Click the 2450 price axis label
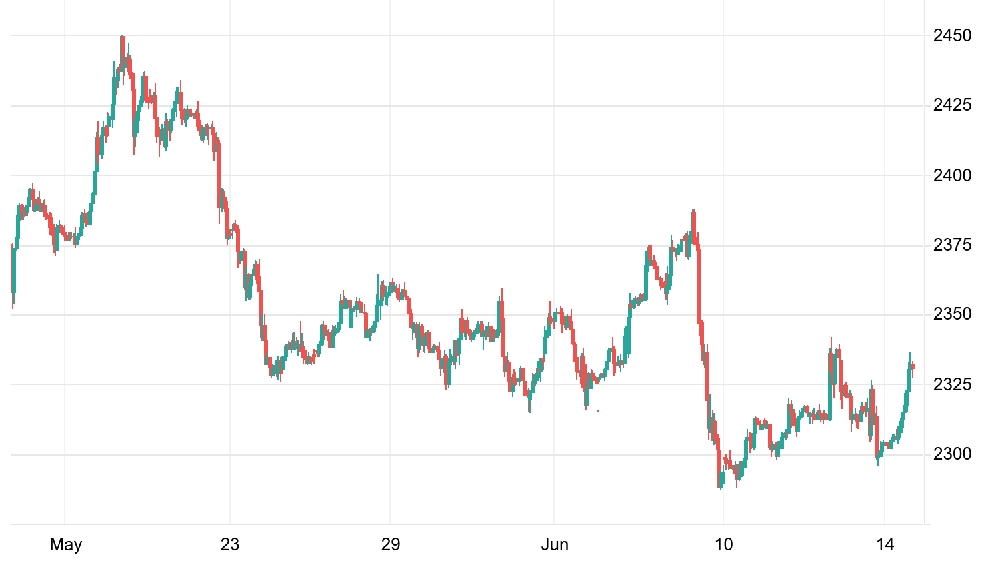 (952, 36)
